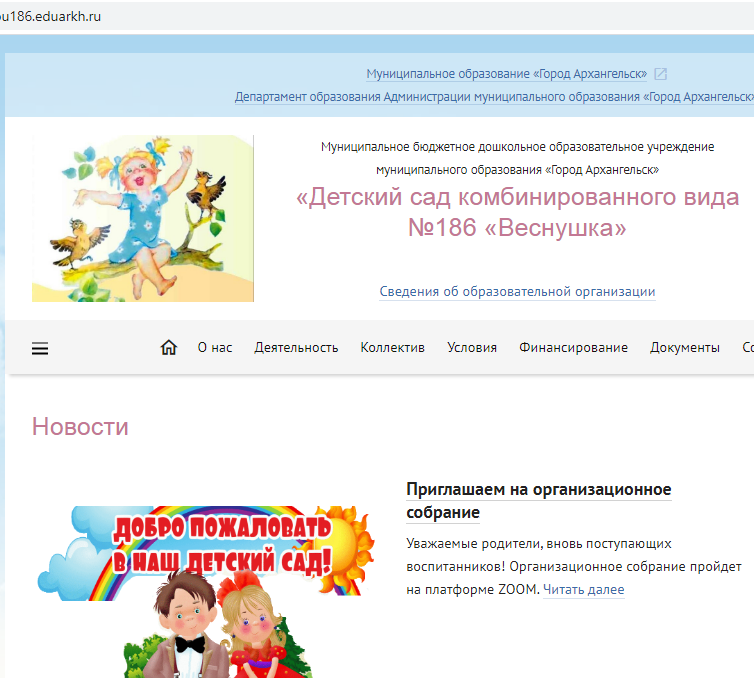
Task: Go to the «Условия» section
Action: click(x=472, y=348)
